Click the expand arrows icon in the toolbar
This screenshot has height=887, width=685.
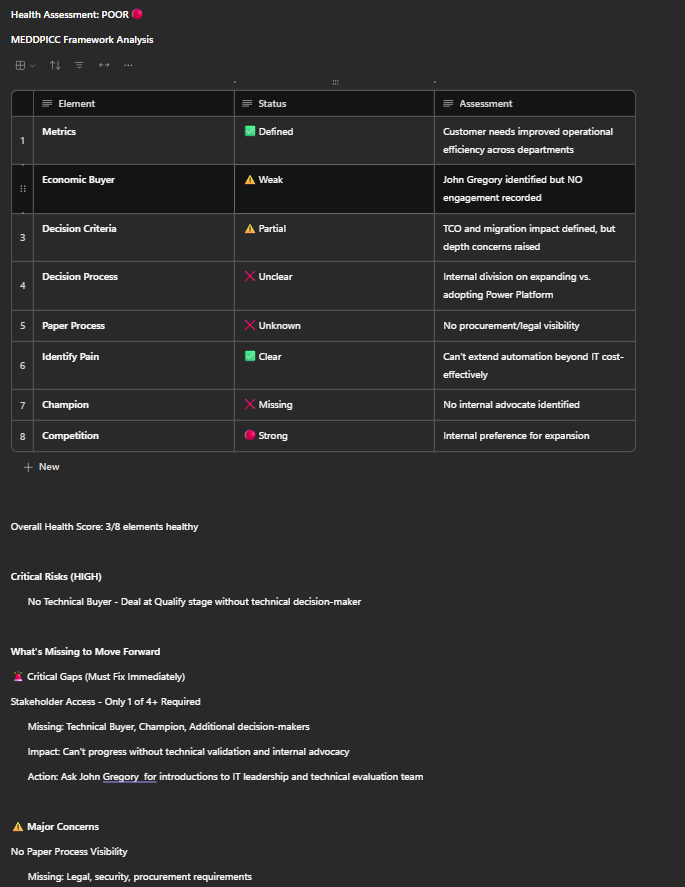(103, 64)
